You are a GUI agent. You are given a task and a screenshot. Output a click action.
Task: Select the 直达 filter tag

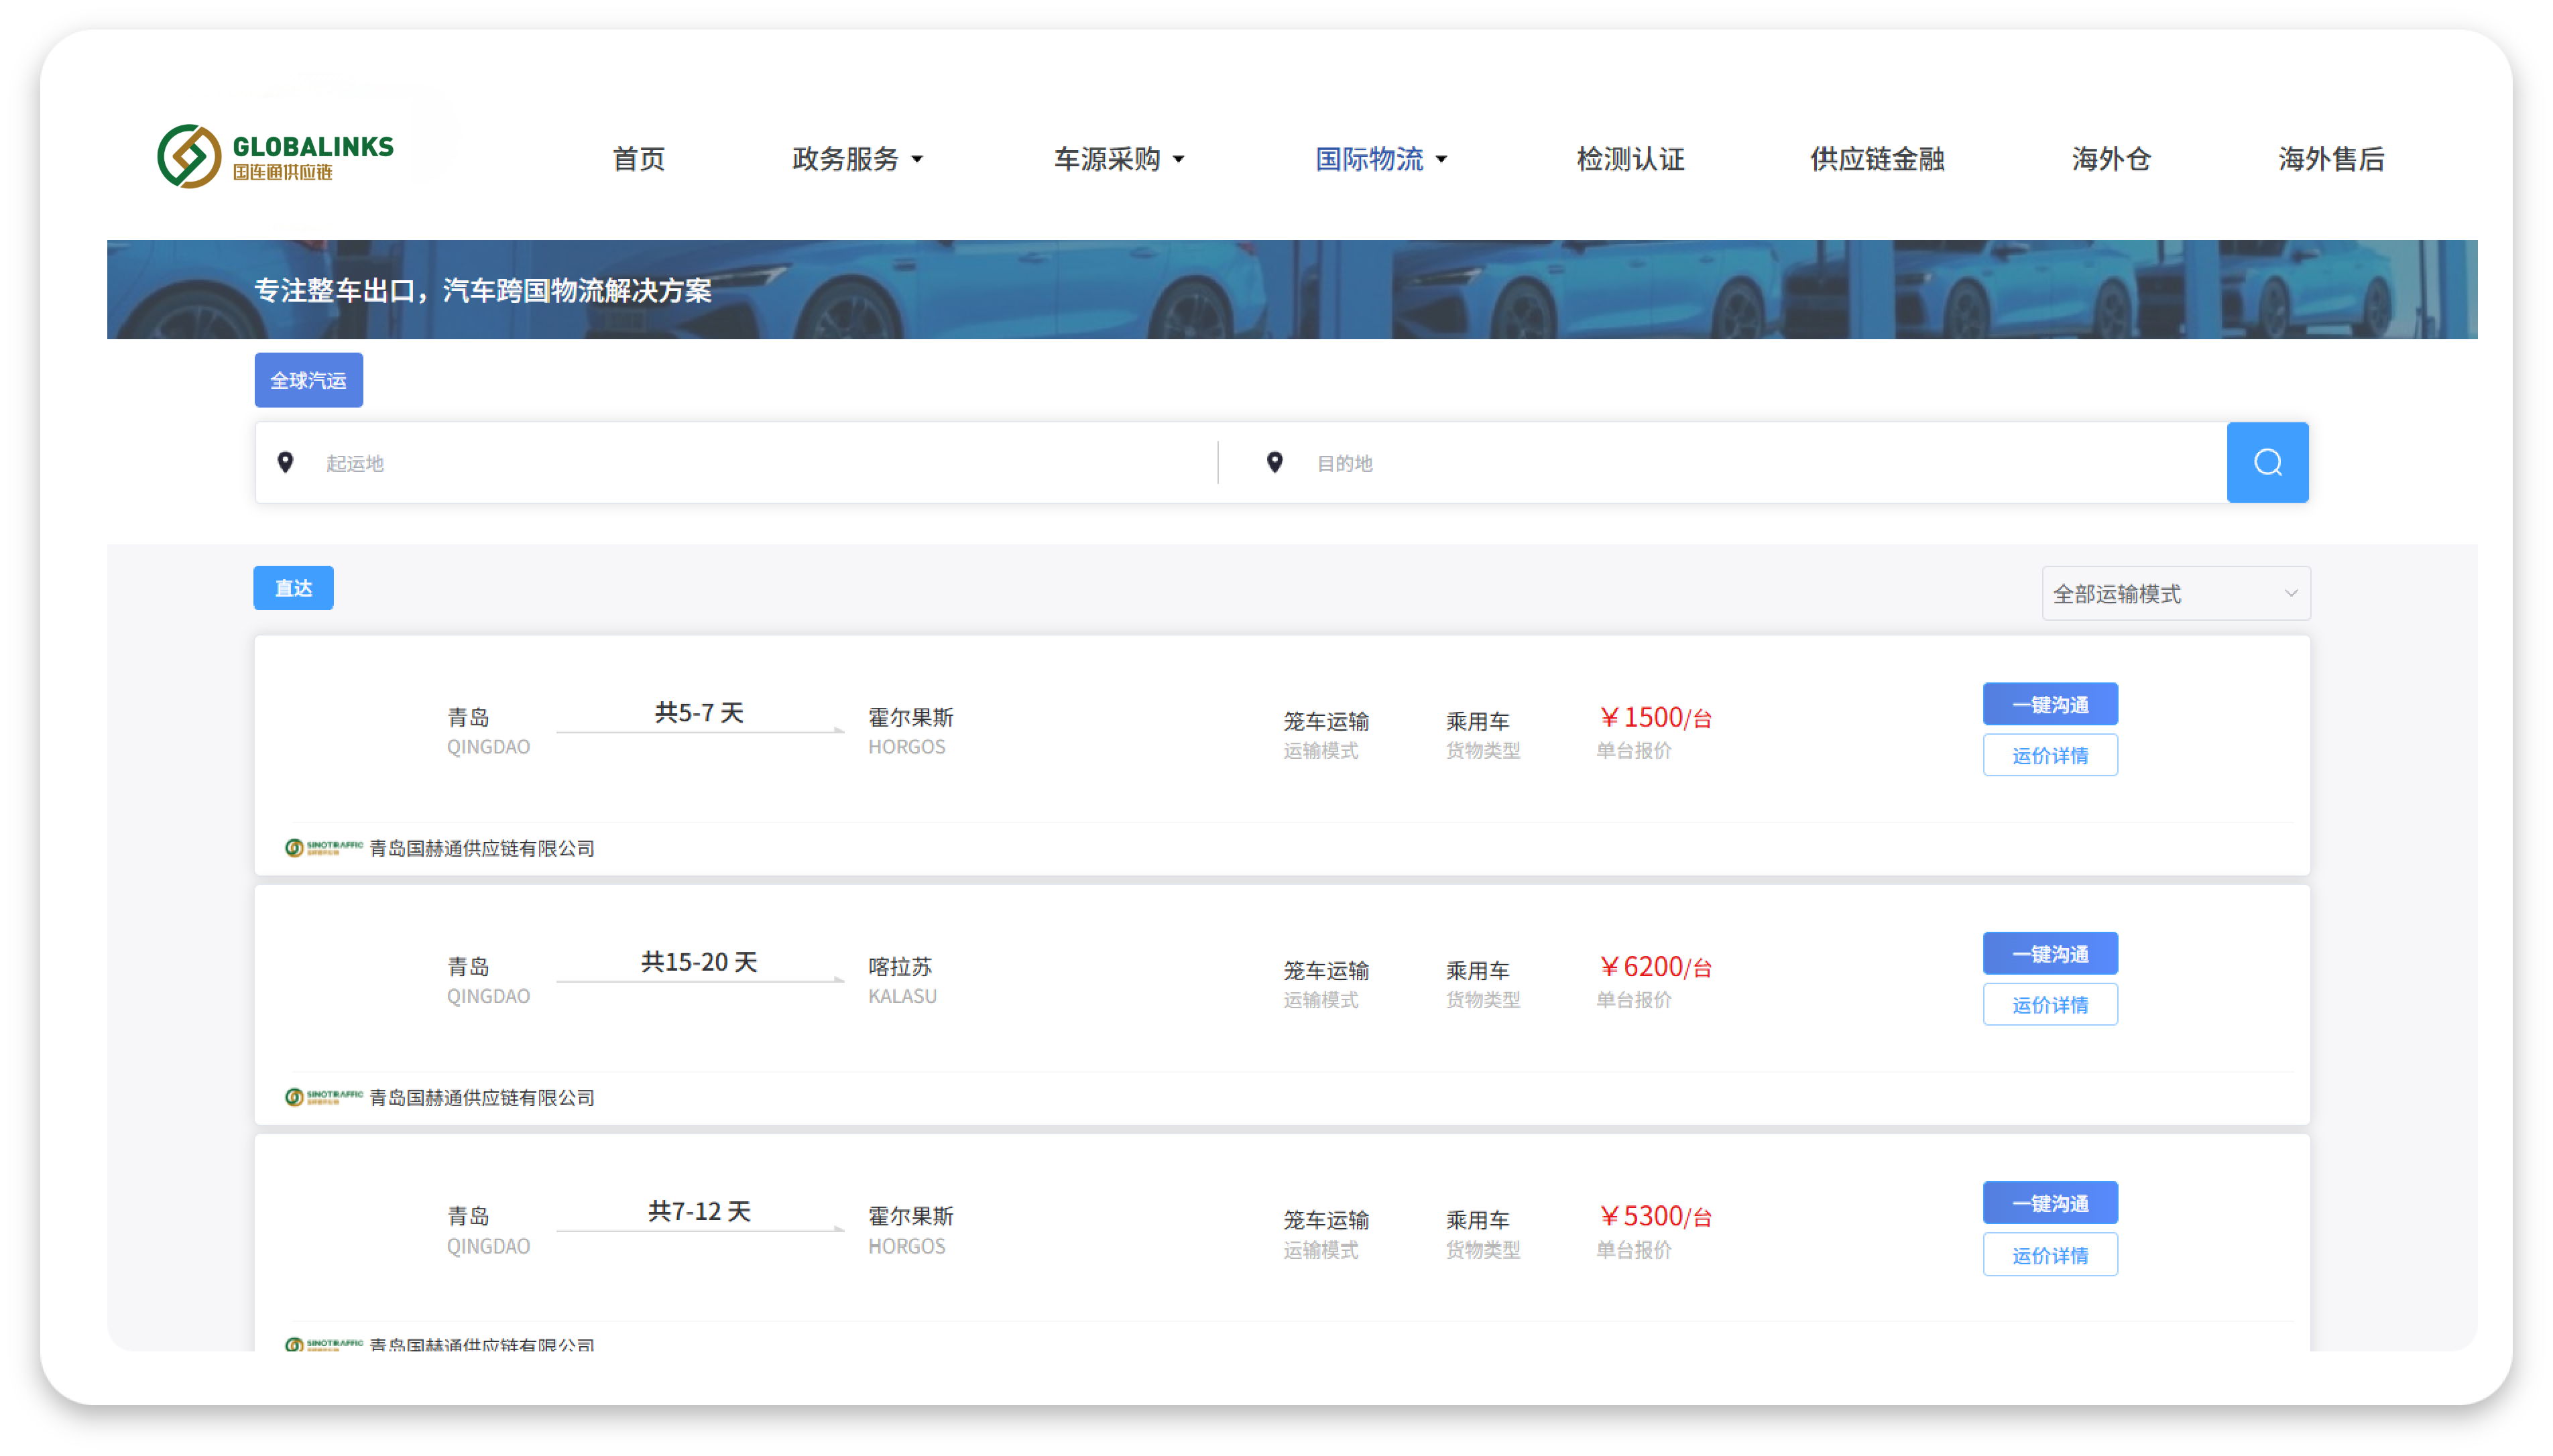pyautogui.click(x=293, y=588)
